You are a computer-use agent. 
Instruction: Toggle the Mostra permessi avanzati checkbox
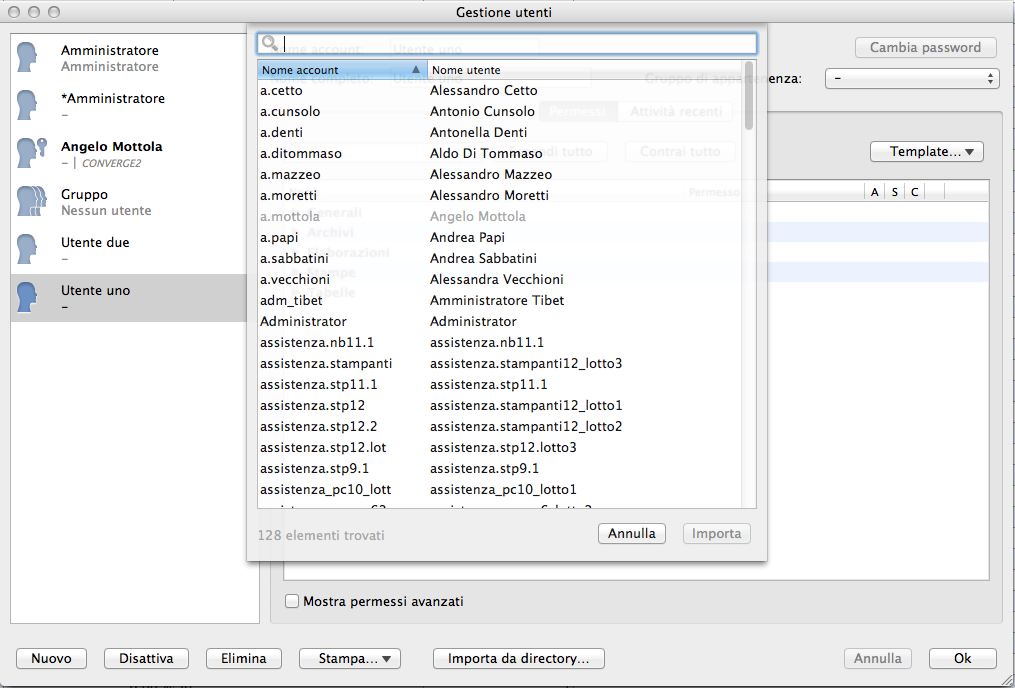[x=292, y=602]
